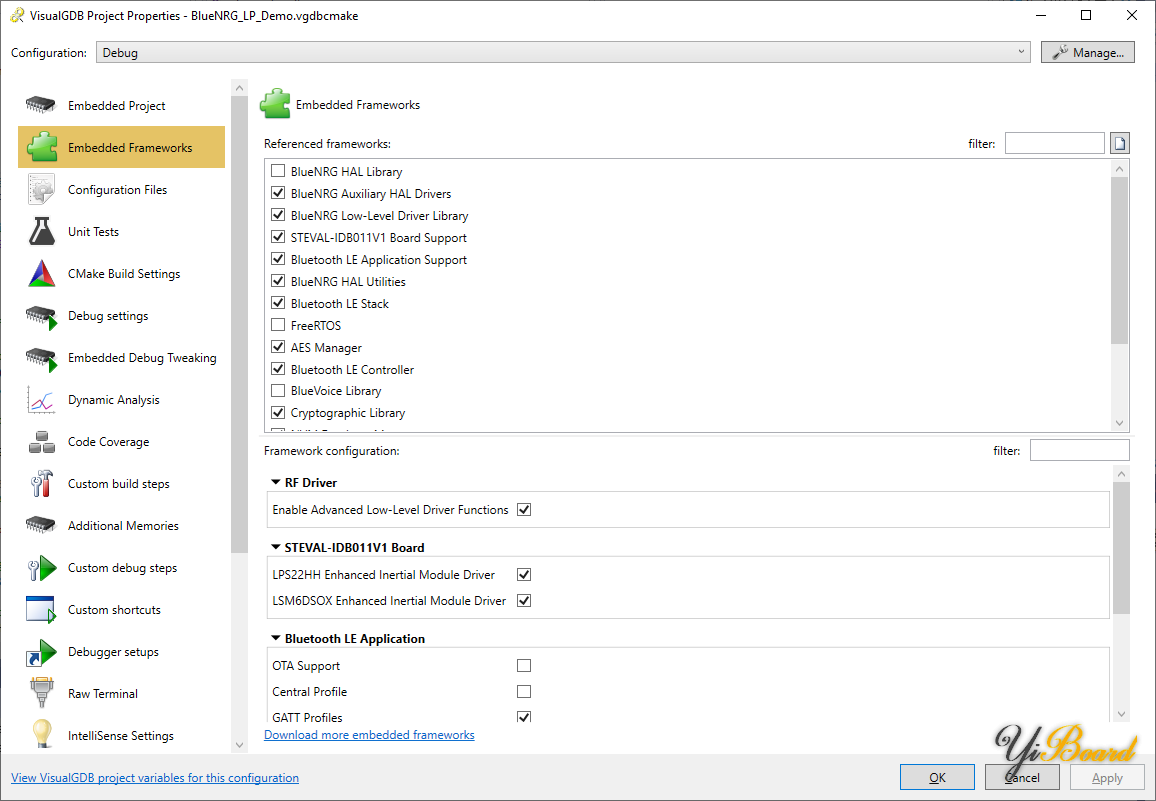Uncheck BlueNRG Low-Level Driver Library

[x=278, y=215]
